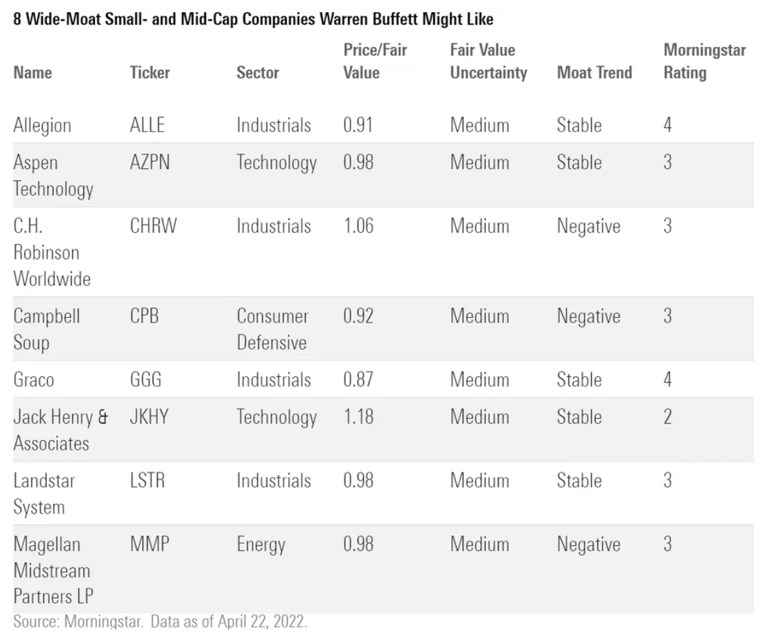Viewport: 768px width, 644px height.
Task: Click the Fair Value Uncertainty header
Action: coord(488,60)
